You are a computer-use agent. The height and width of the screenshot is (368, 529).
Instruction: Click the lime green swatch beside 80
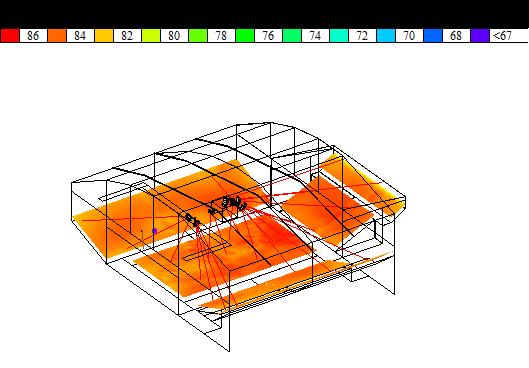point(198,36)
